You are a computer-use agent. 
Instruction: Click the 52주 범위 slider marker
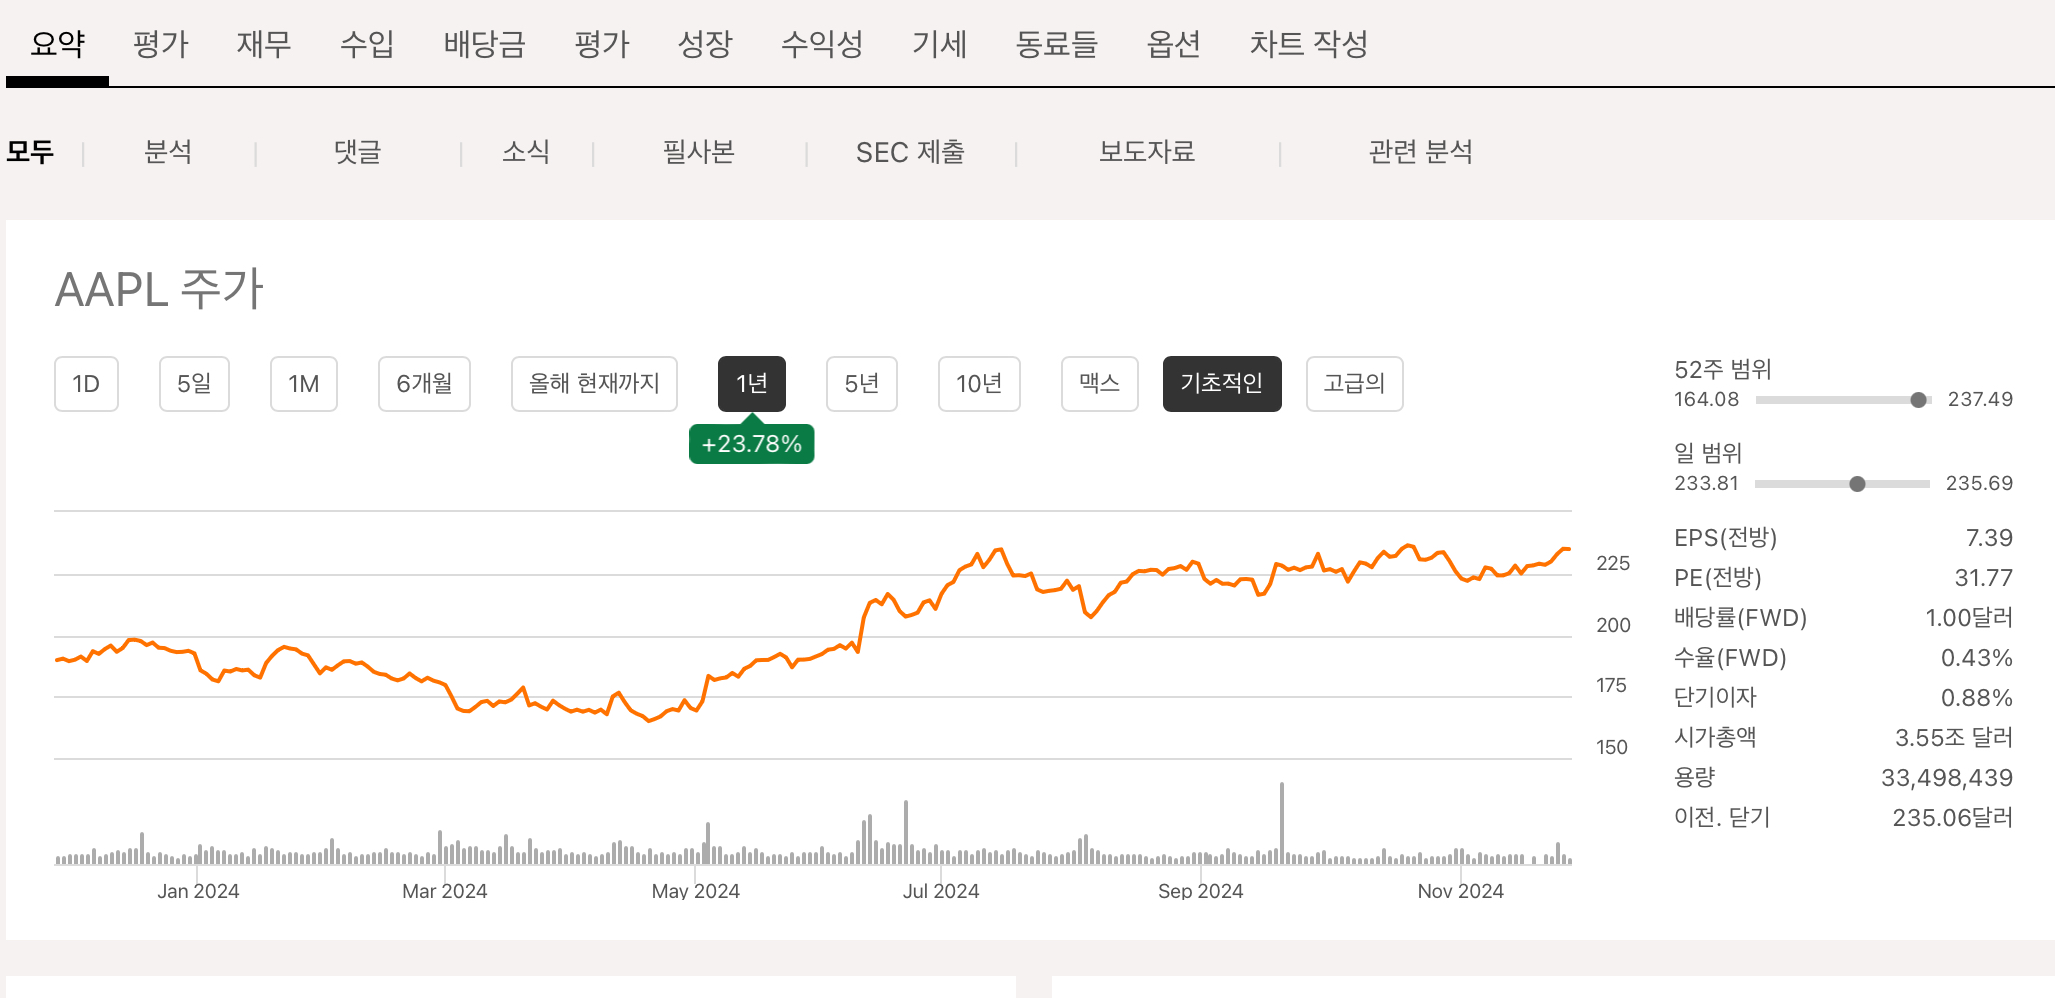tap(1918, 400)
